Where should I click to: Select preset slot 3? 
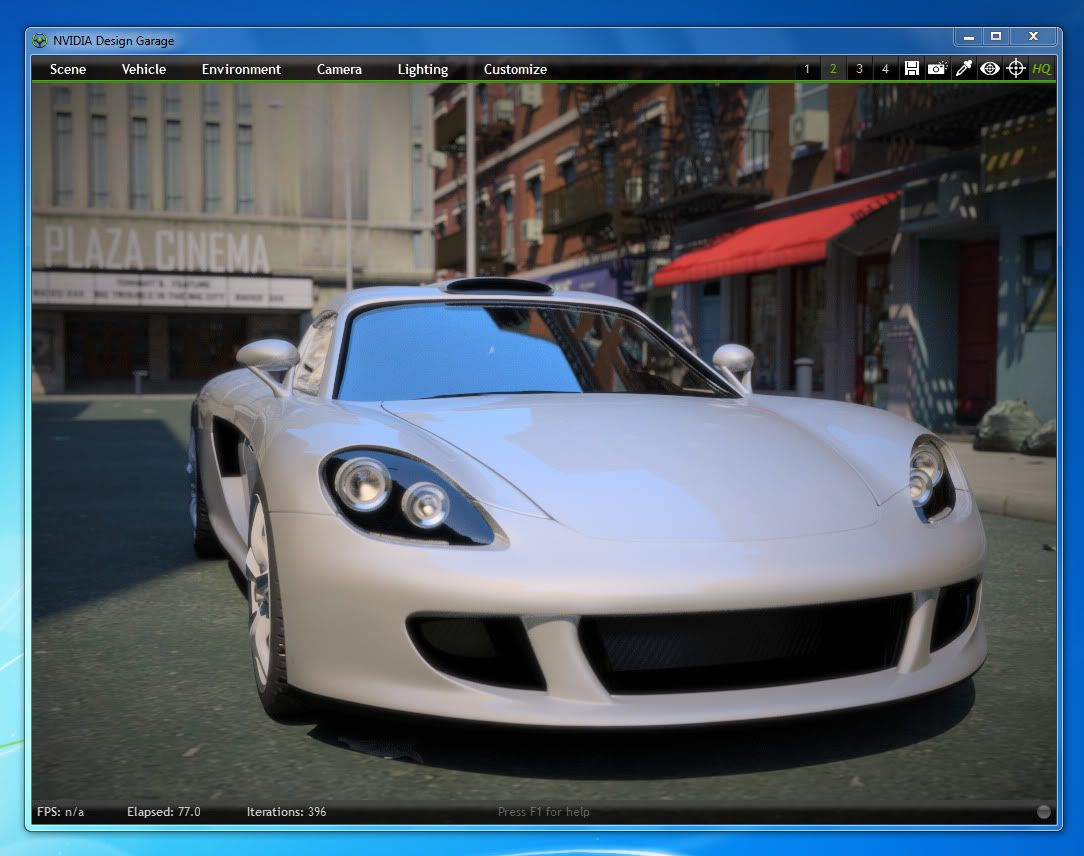pyautogui.click(x=859, y=69)
